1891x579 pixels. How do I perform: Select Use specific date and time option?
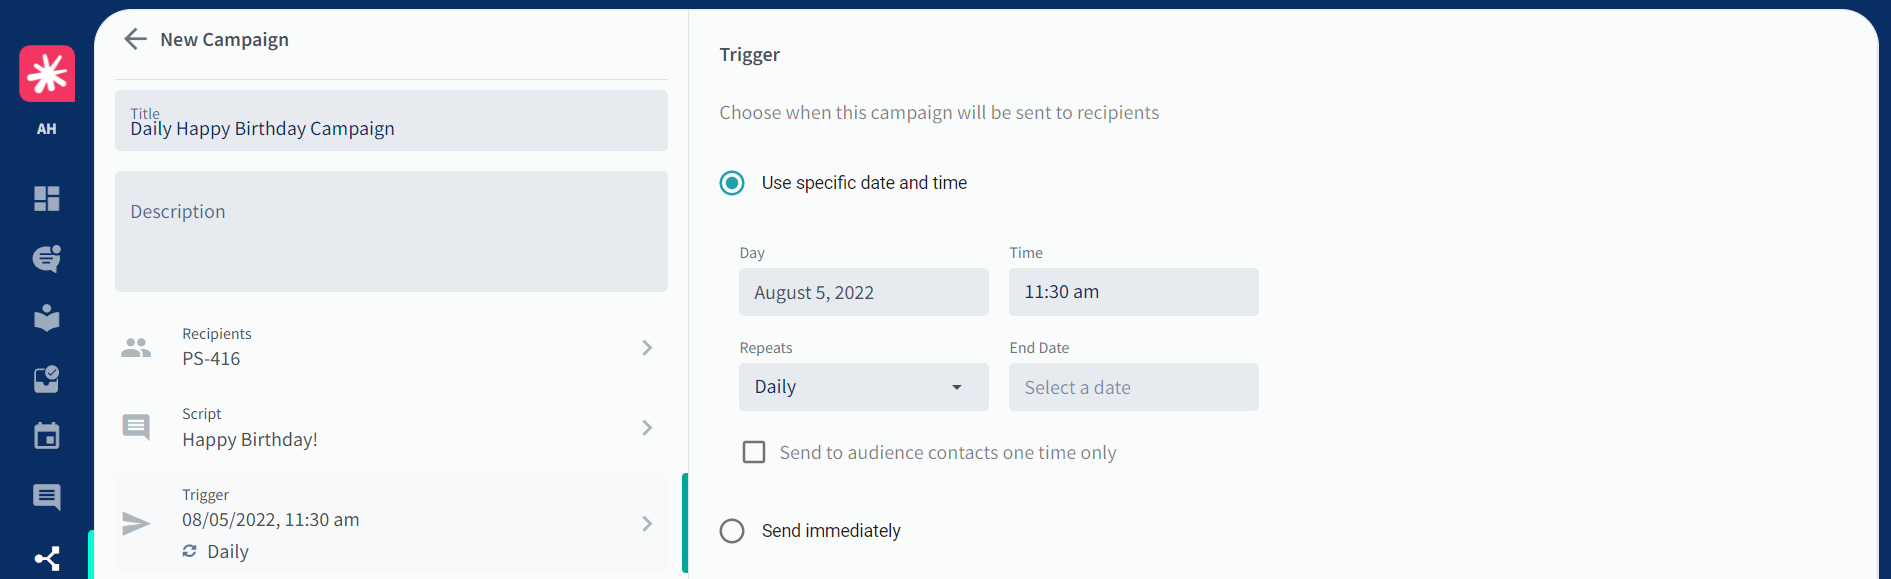[x=732, y=183]
